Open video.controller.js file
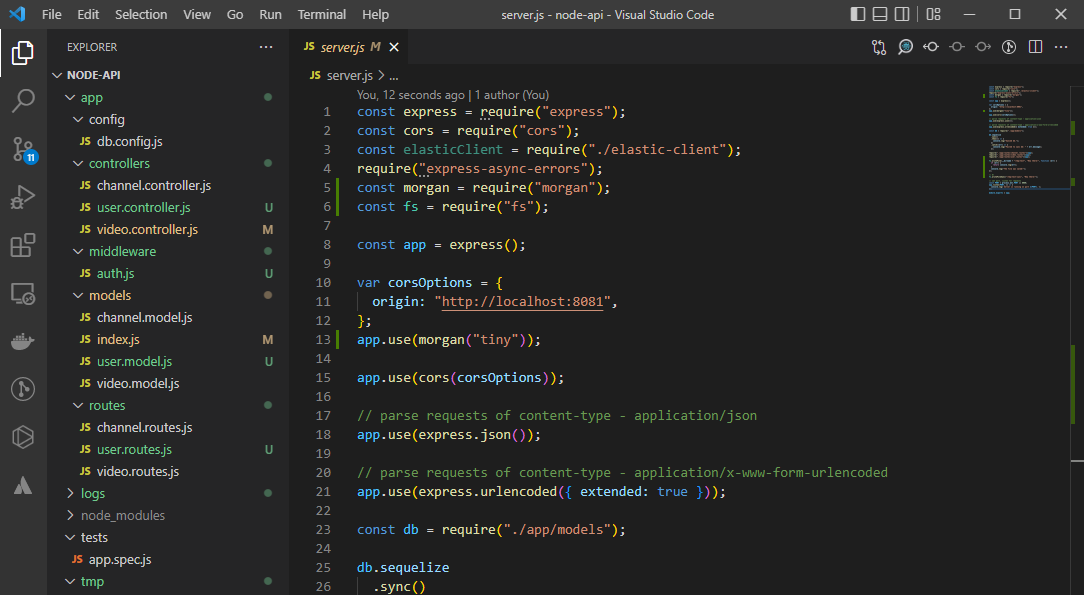Viewport: 1084px width, 595px height. (147, 229)
